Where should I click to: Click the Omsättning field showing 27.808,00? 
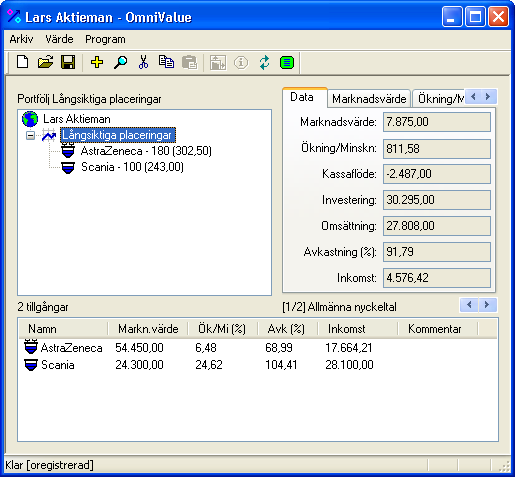coord(437,226)
